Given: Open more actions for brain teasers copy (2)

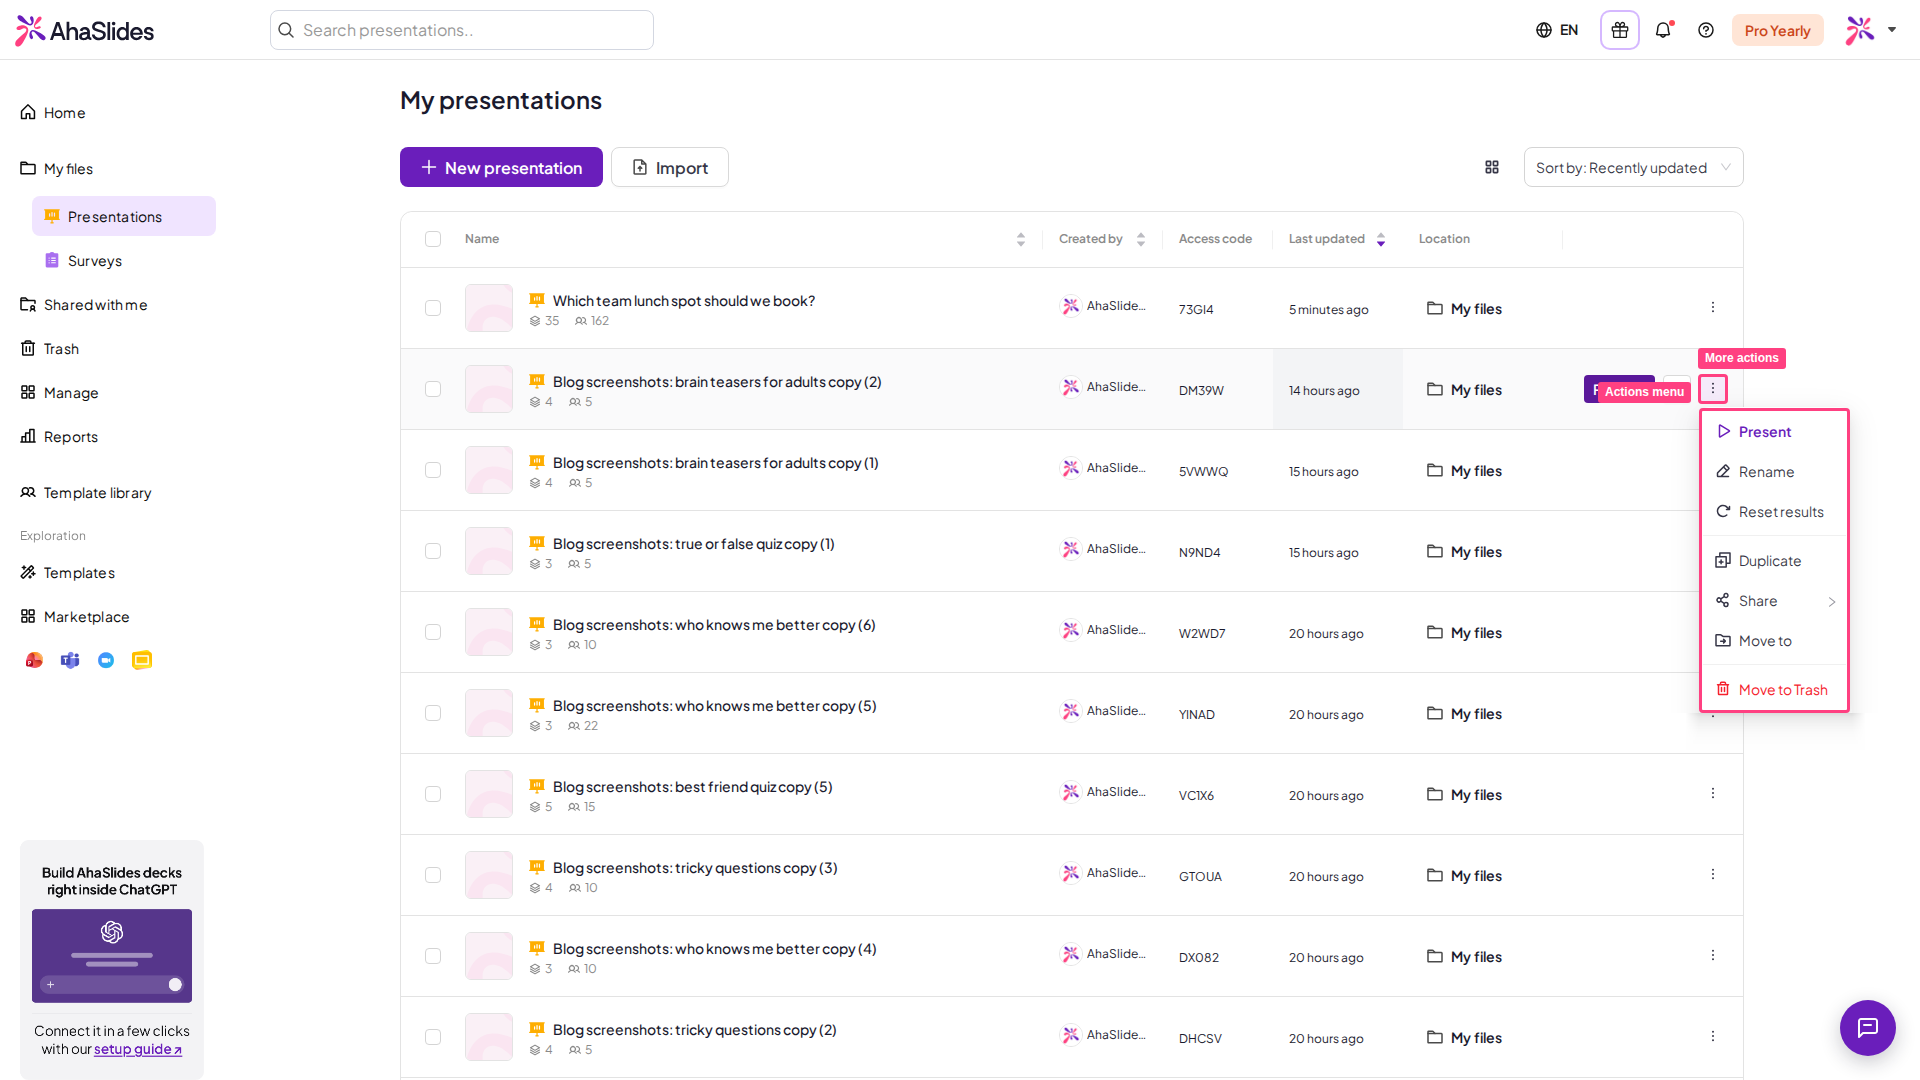Looking at the screenshot, I should 1713,388.
